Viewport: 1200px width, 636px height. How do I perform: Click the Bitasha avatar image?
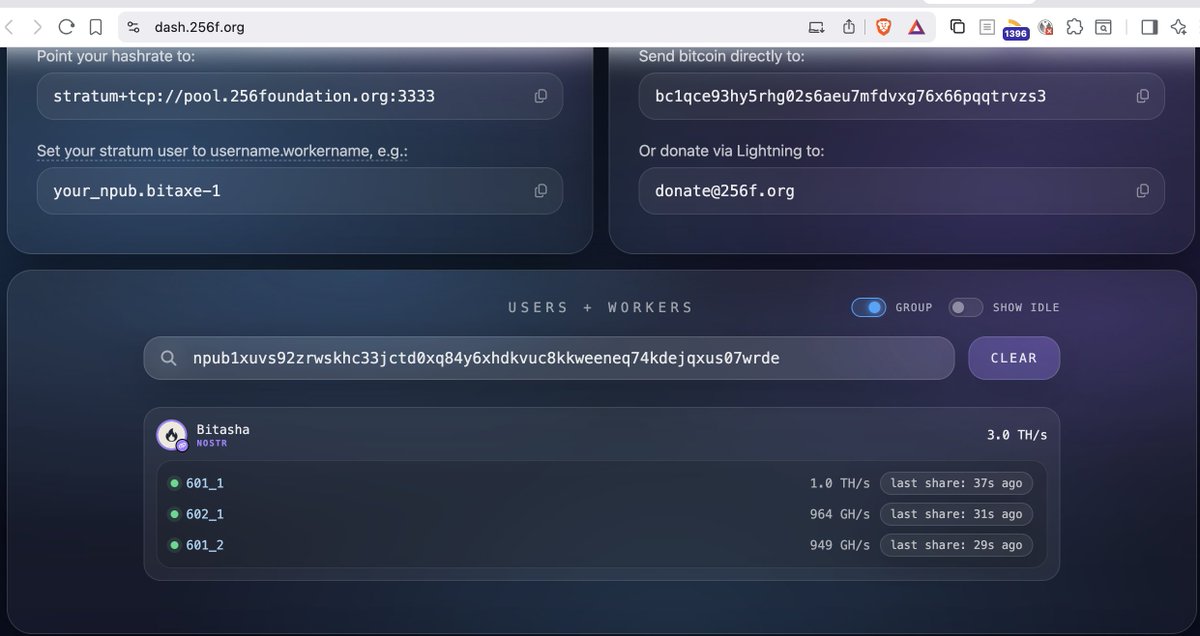pos(172,435)
